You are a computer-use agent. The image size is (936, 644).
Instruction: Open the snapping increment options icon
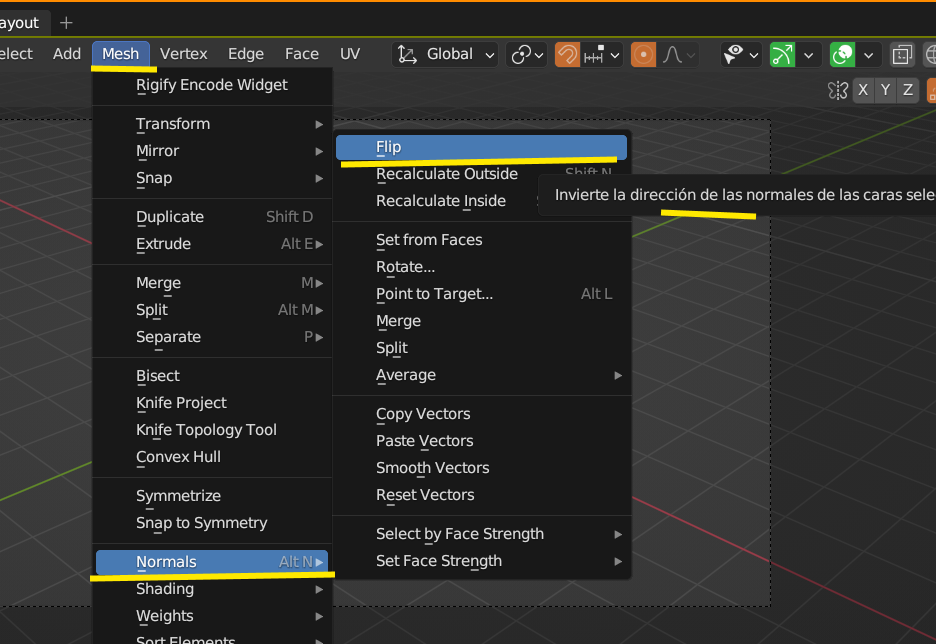point(601,55)
